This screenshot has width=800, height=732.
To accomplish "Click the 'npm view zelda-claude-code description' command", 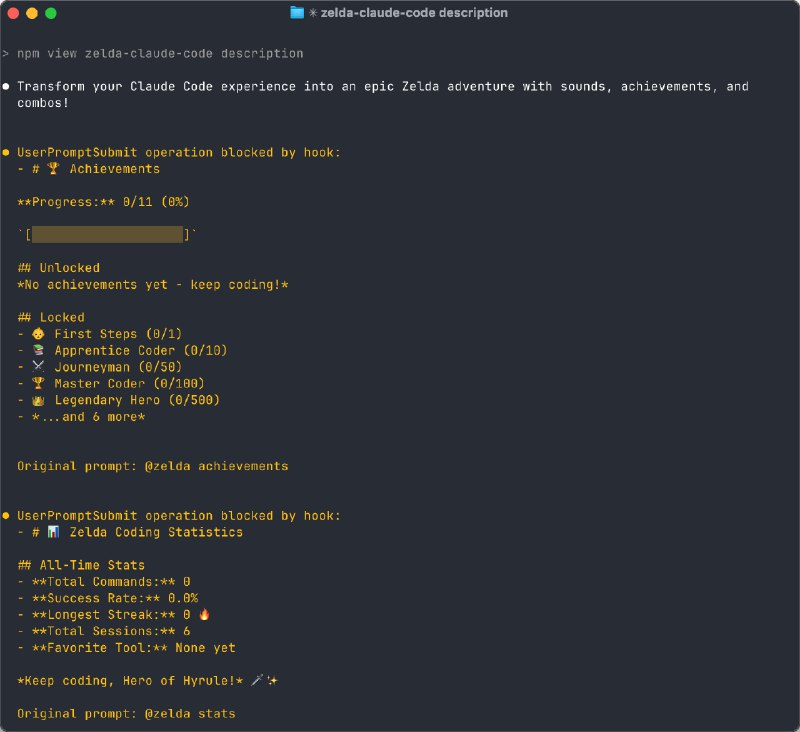I will click(x=160, y=54).
